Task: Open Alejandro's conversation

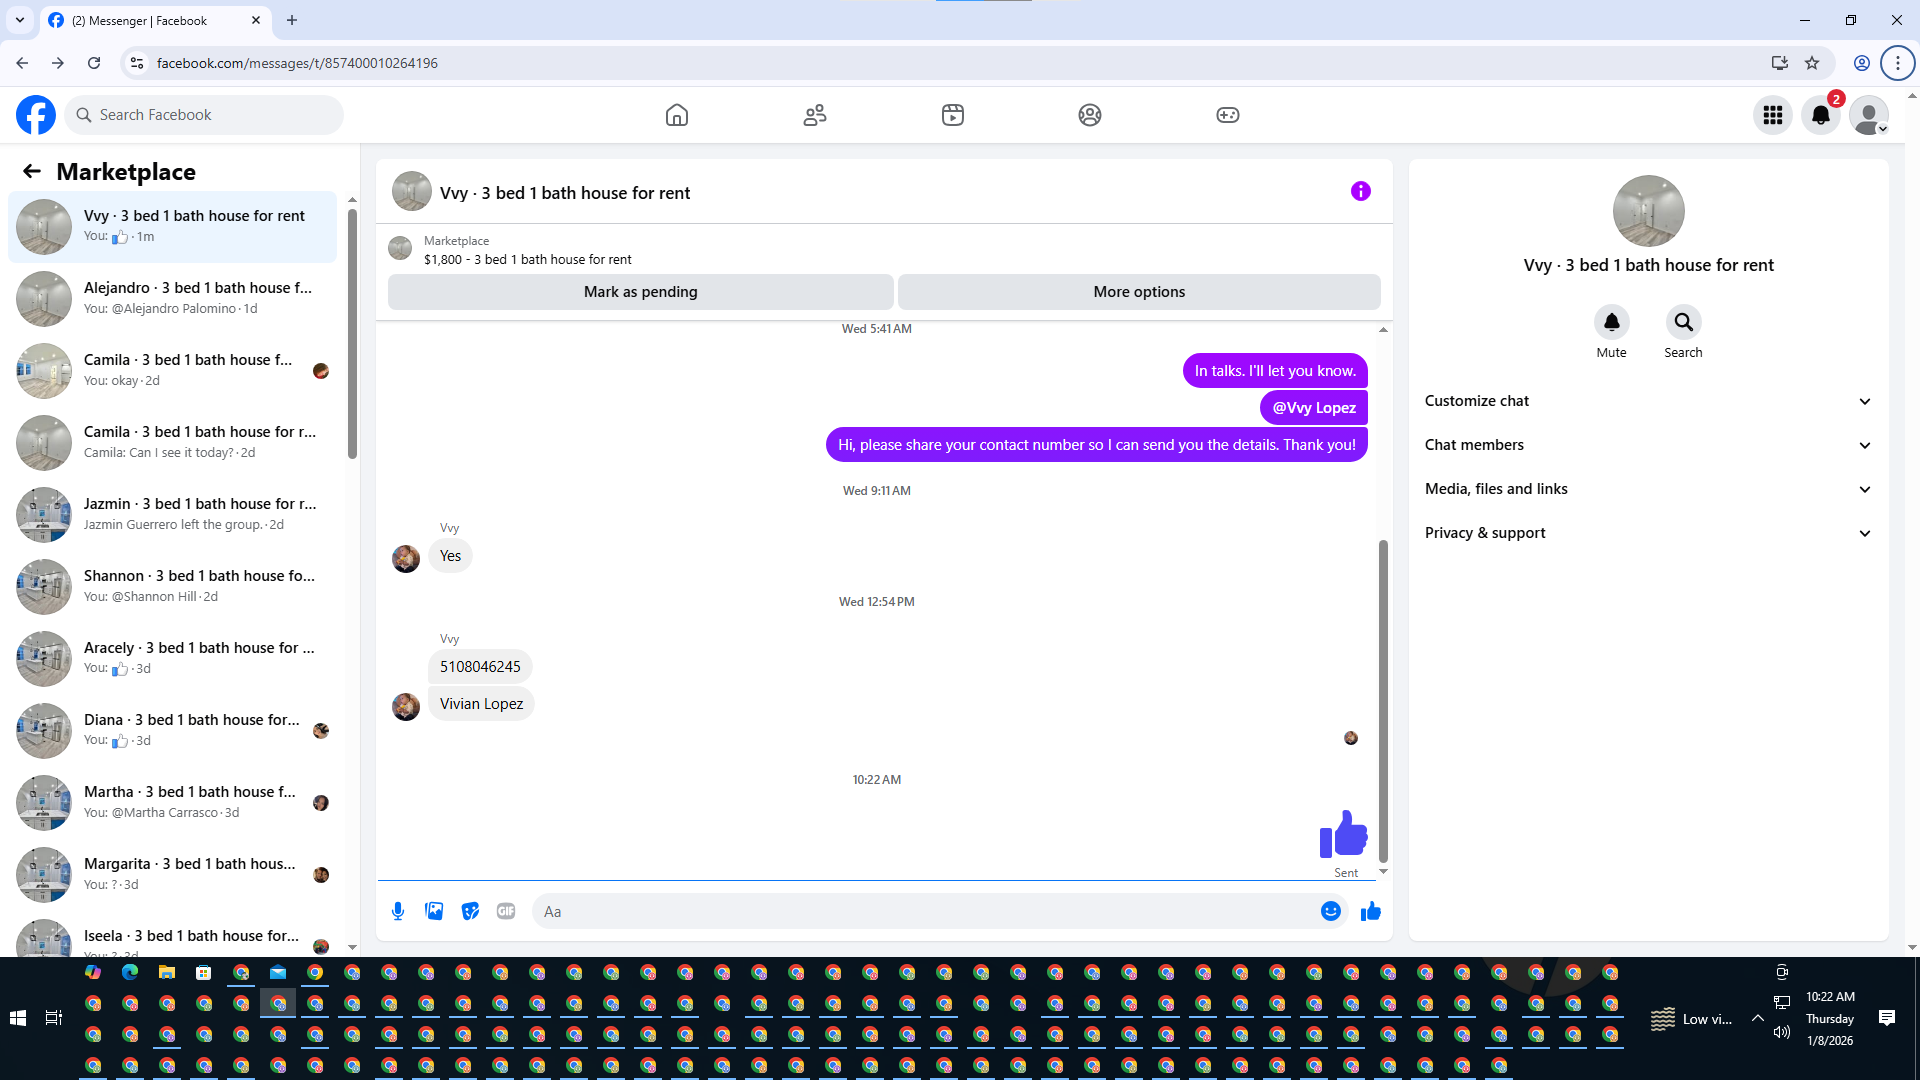Action: (172, 299)
